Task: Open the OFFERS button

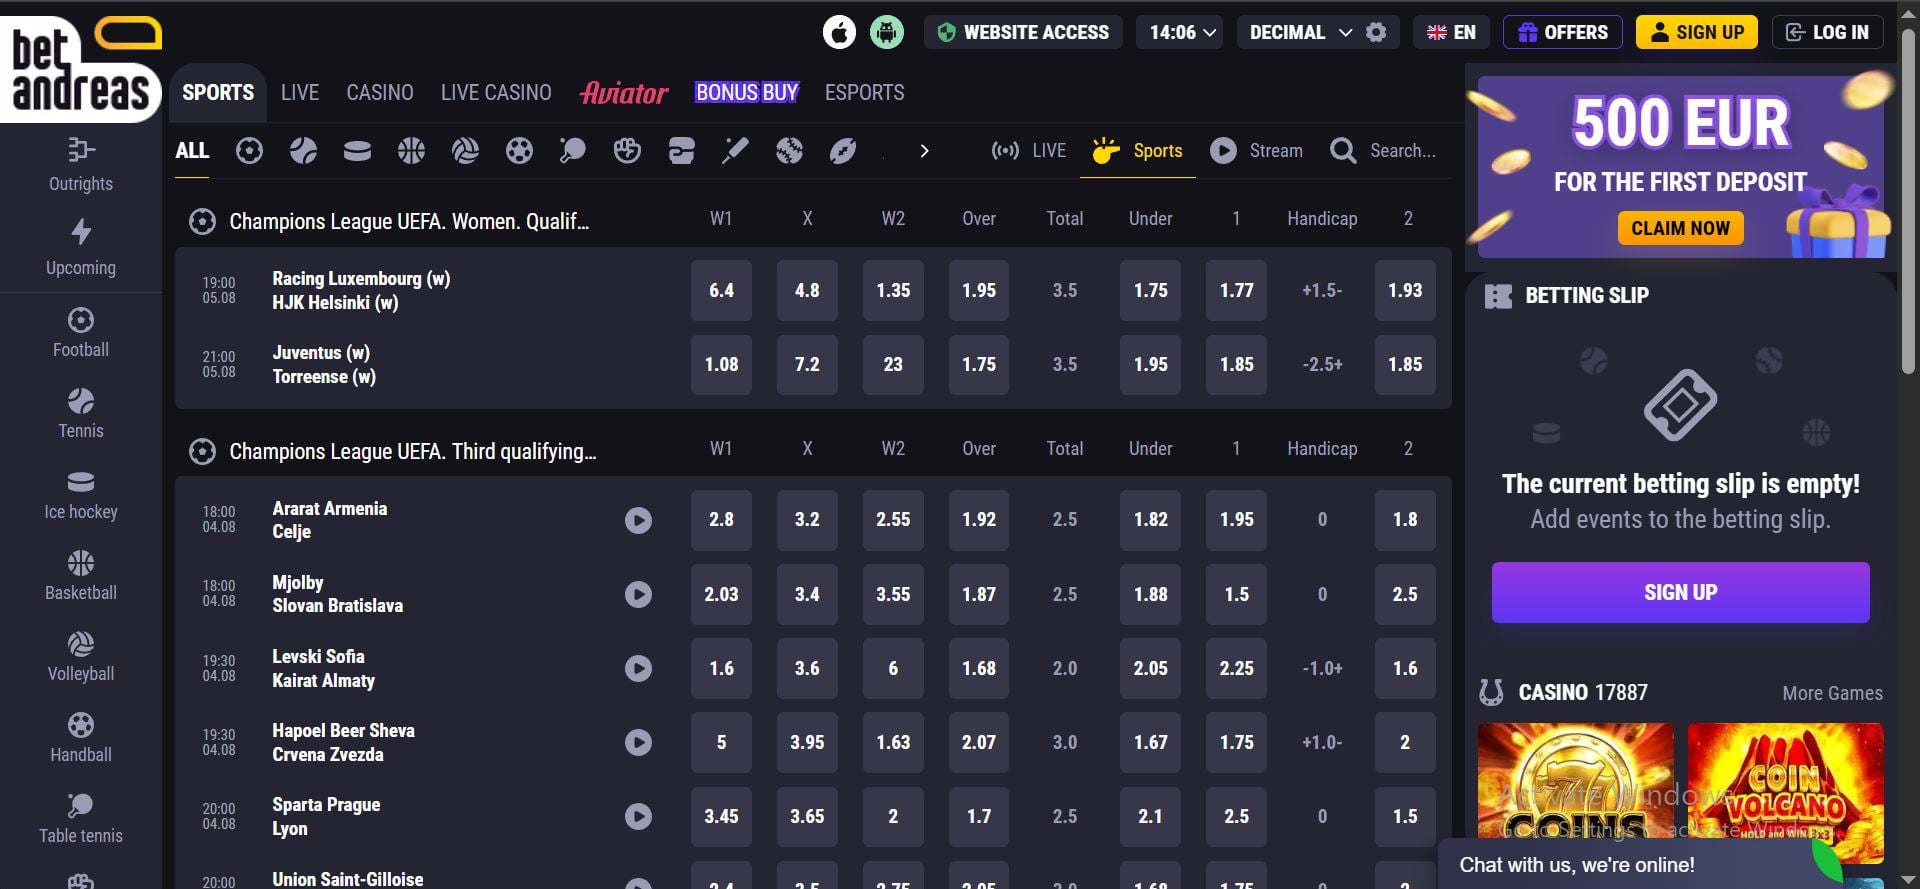Action: point(1563,32)
